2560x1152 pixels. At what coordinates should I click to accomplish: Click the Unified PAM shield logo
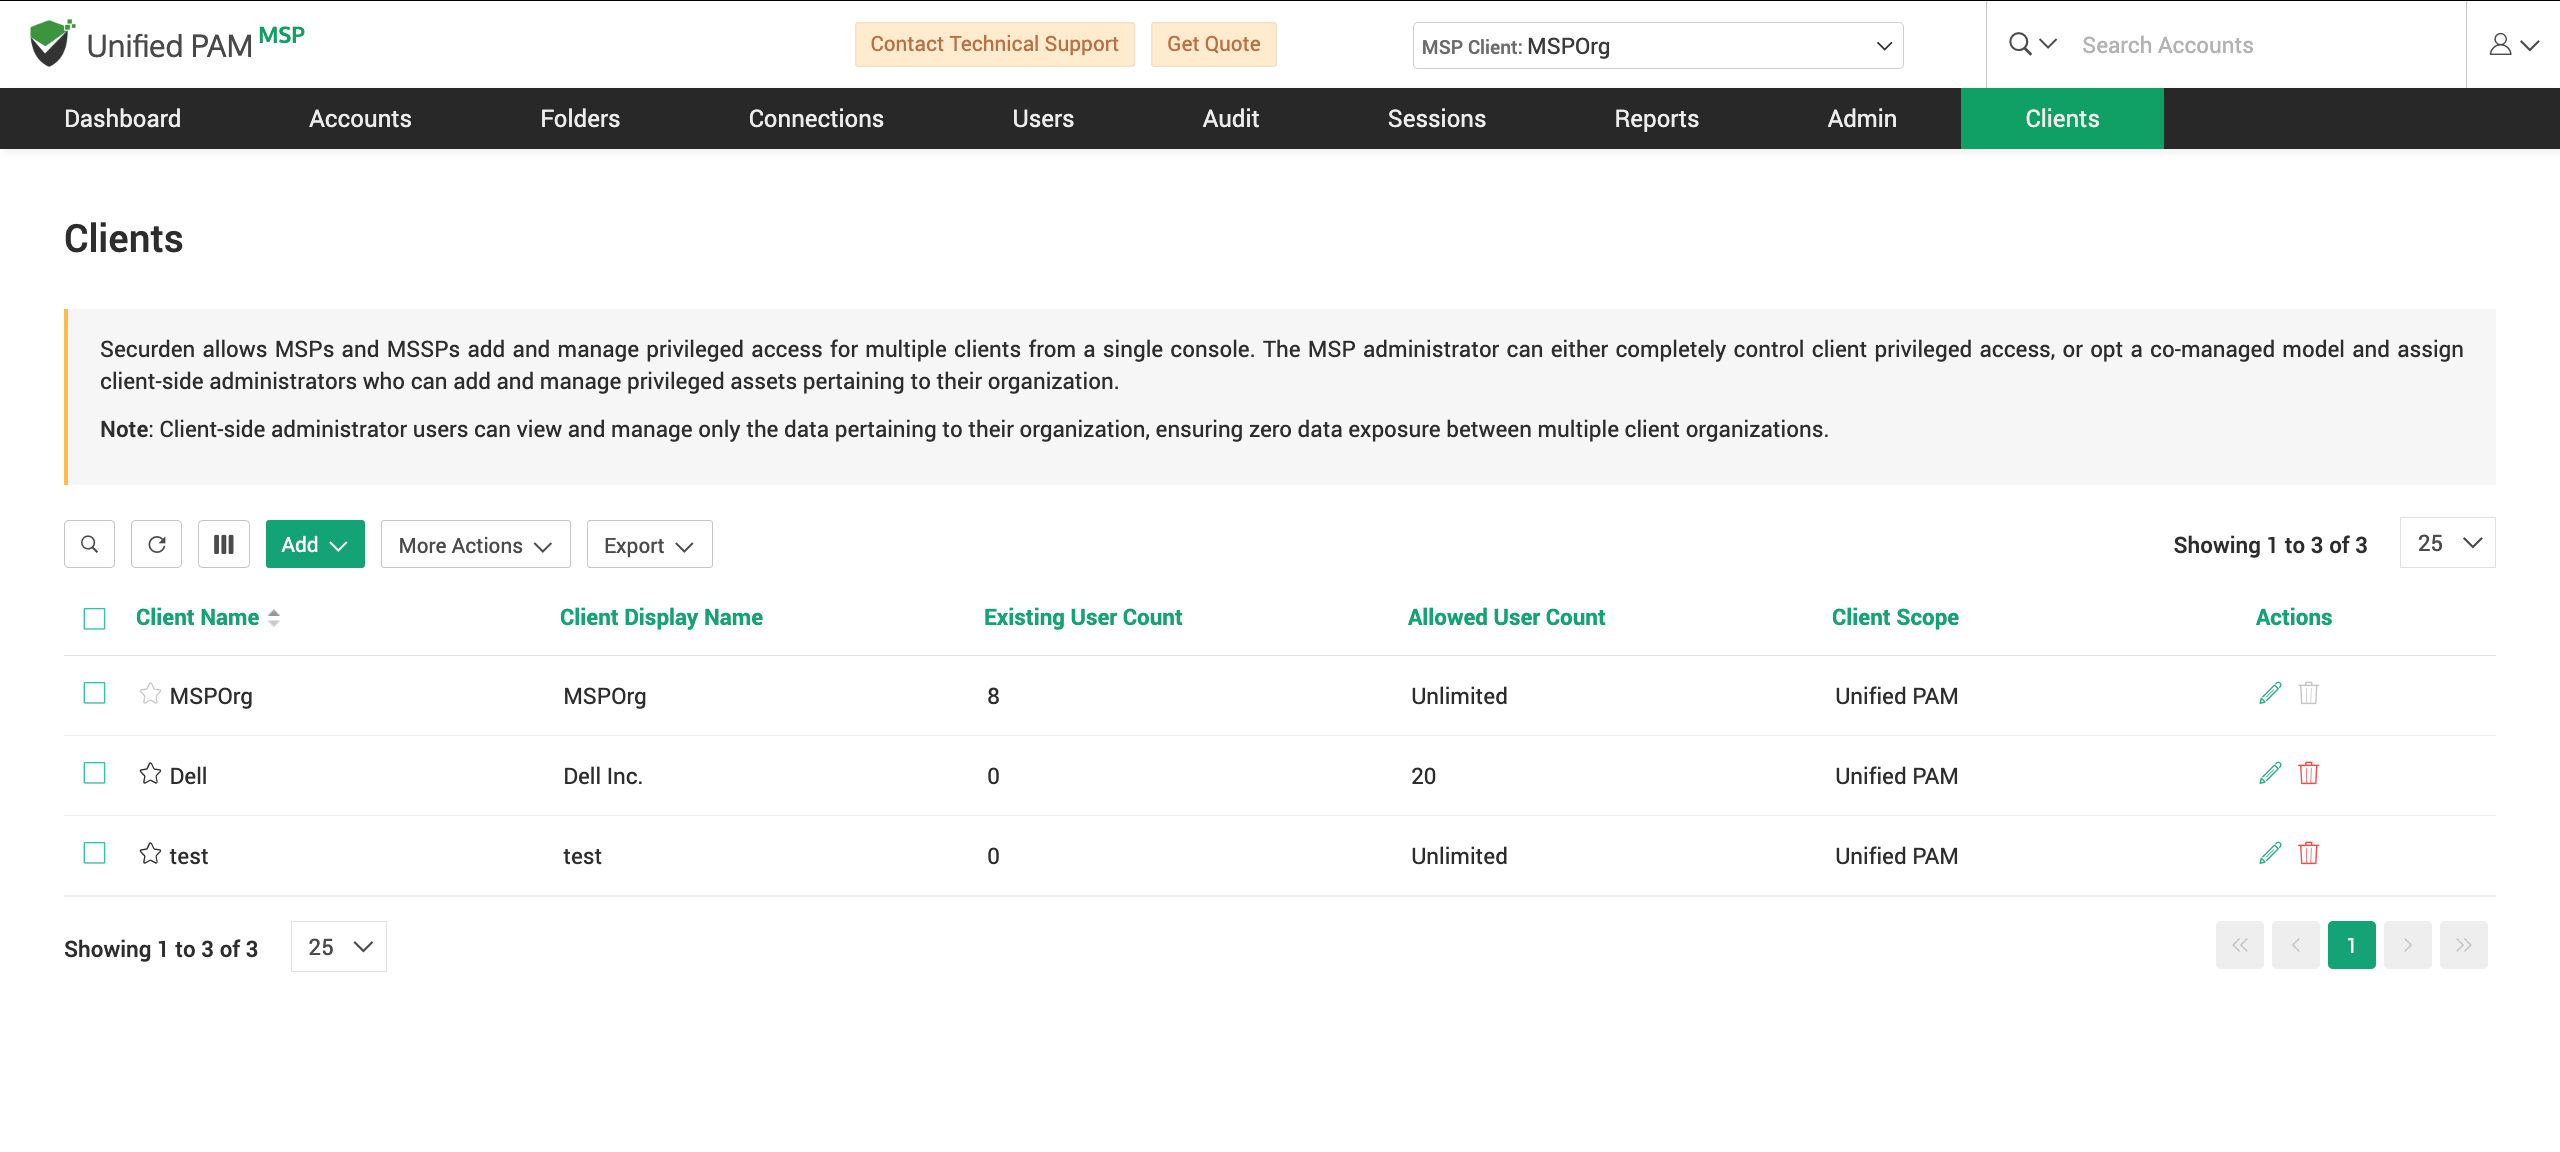point(48,42)
